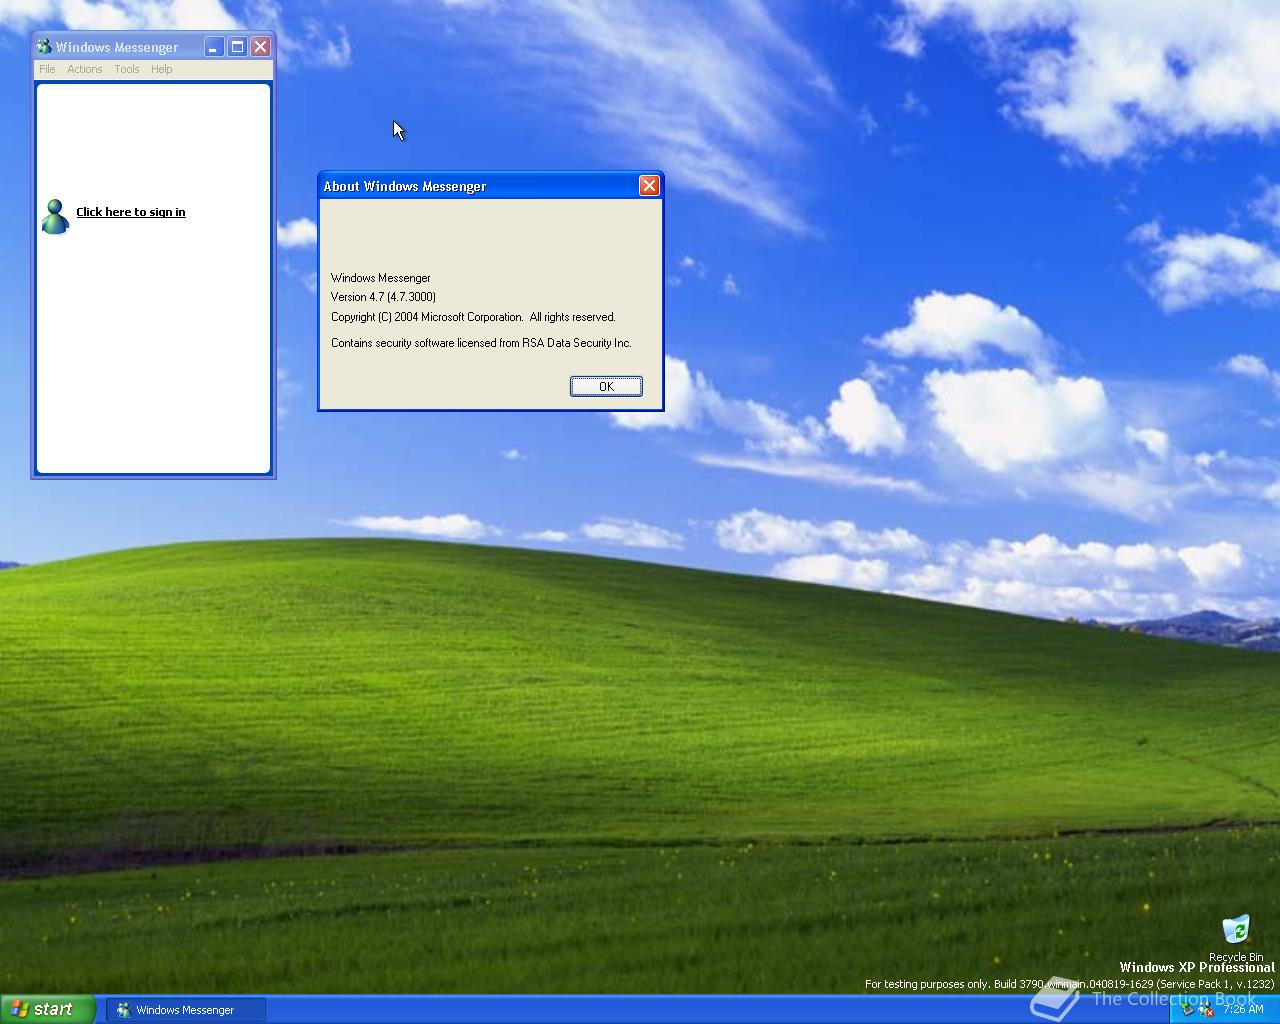
Task: Click the 'Version 4.7 (4.7.3000)' text
Action: click(383, 297)
